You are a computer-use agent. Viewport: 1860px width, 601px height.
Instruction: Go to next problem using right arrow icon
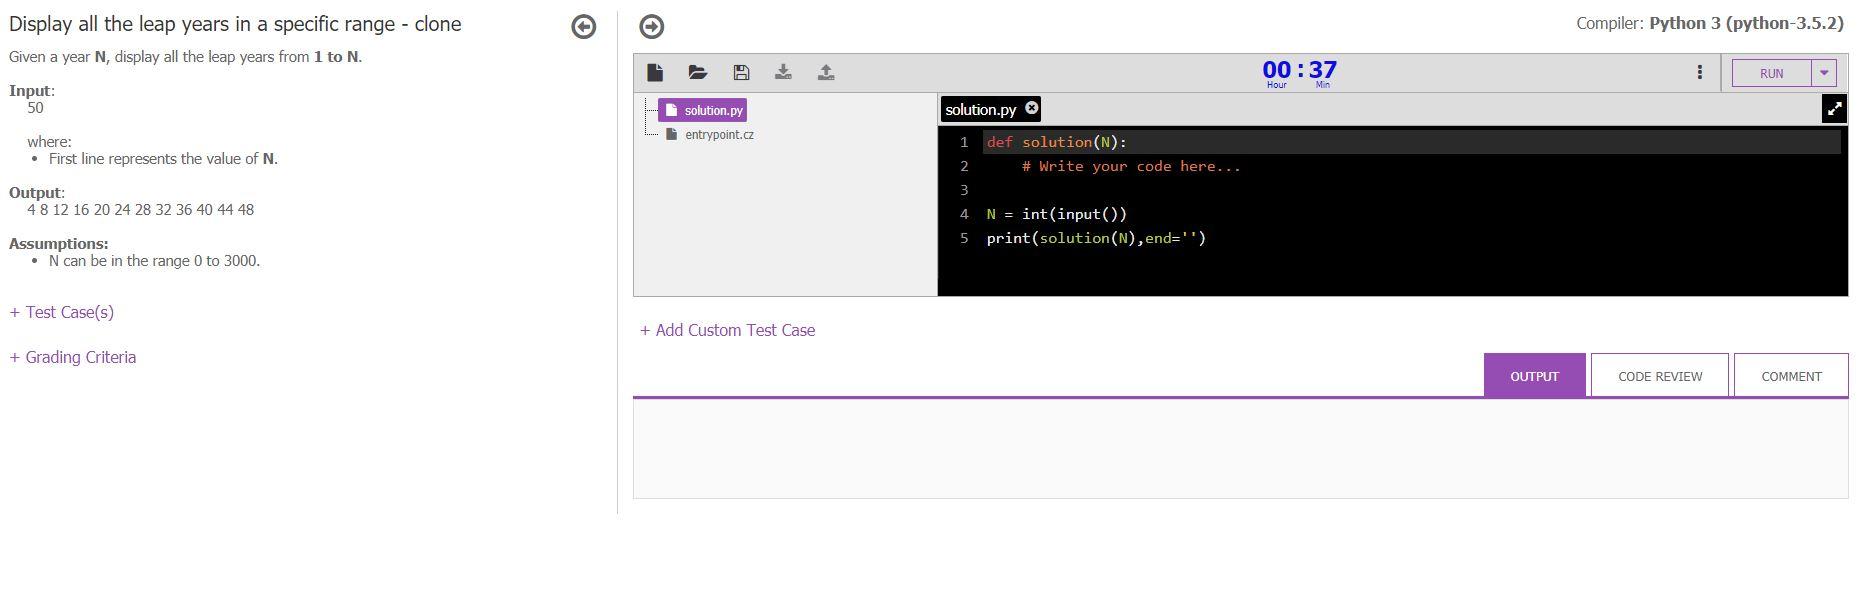pyautogui.click(x=652, y=27)
